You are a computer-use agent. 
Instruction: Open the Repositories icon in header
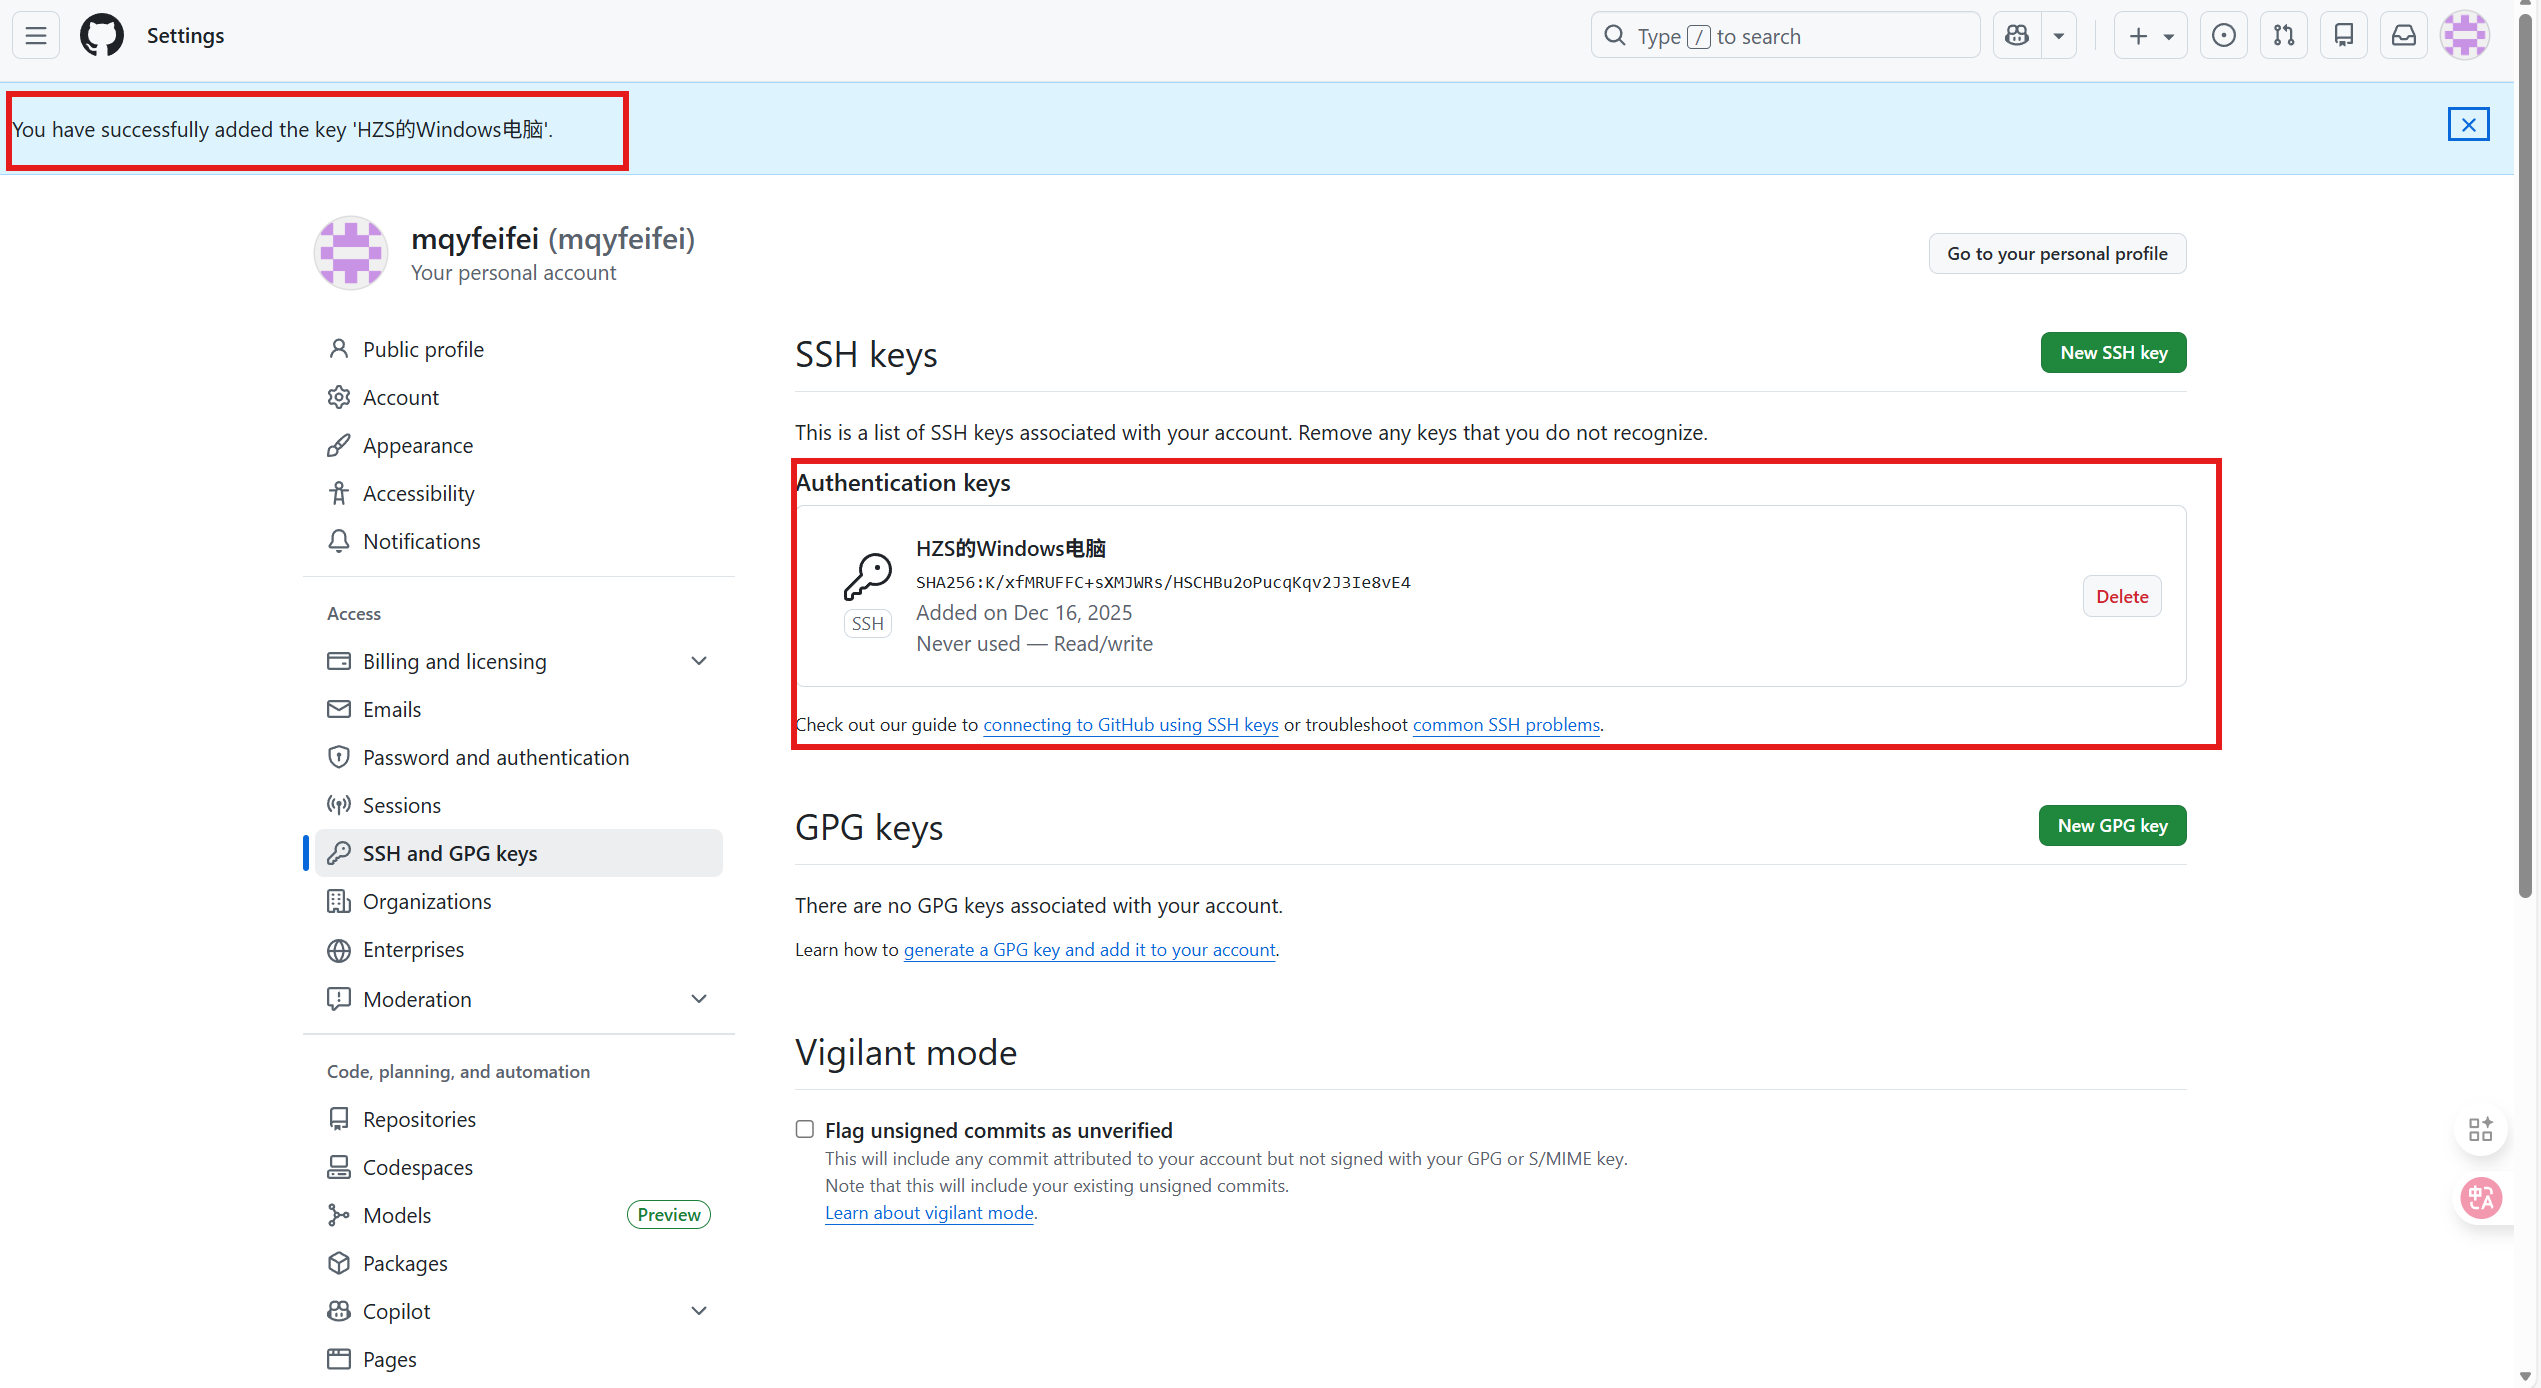point(2343,36)
